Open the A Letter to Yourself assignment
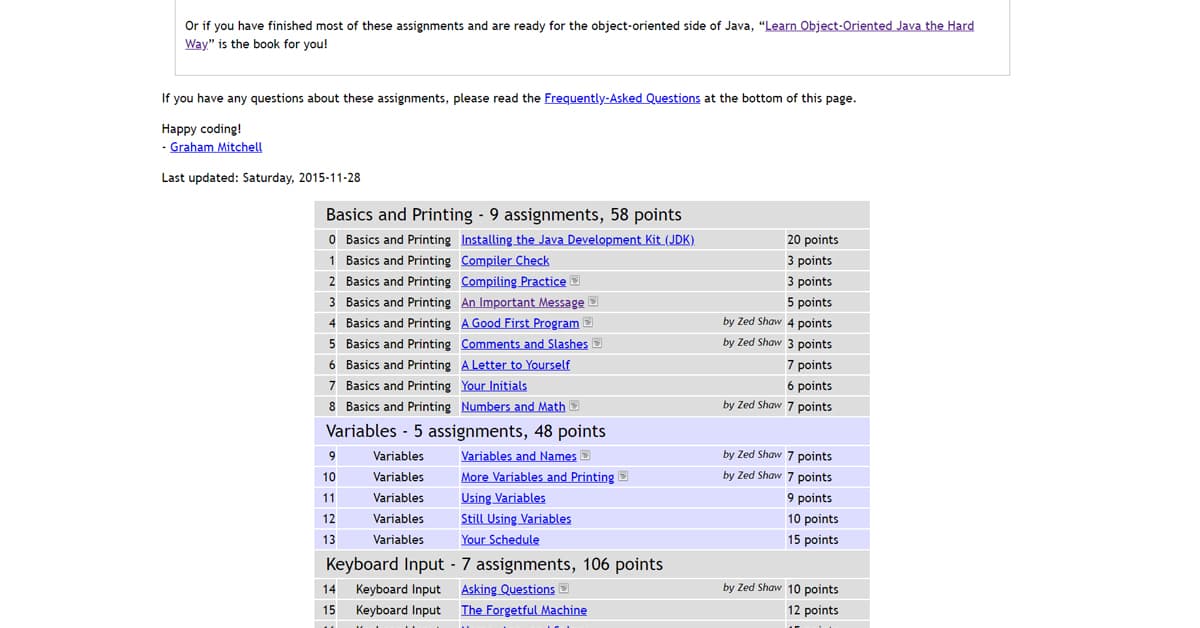Screen dimensions: 1200x628 coord(515,365)
